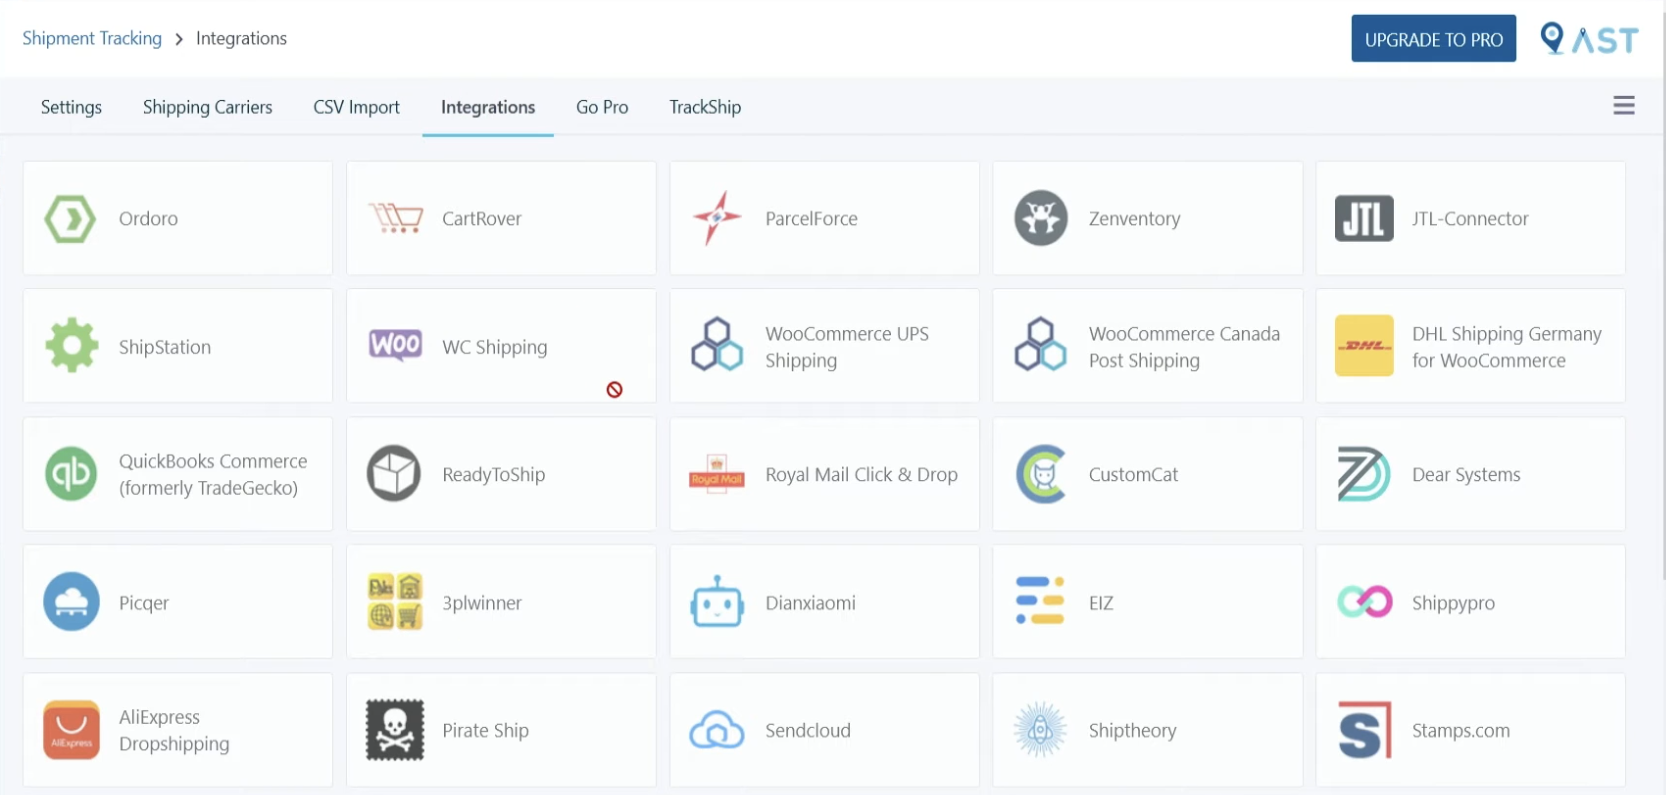Switch to the TrackShip tab
Image resolution: width=1666 pixels, height=795 pixels.
pos(705,107)
